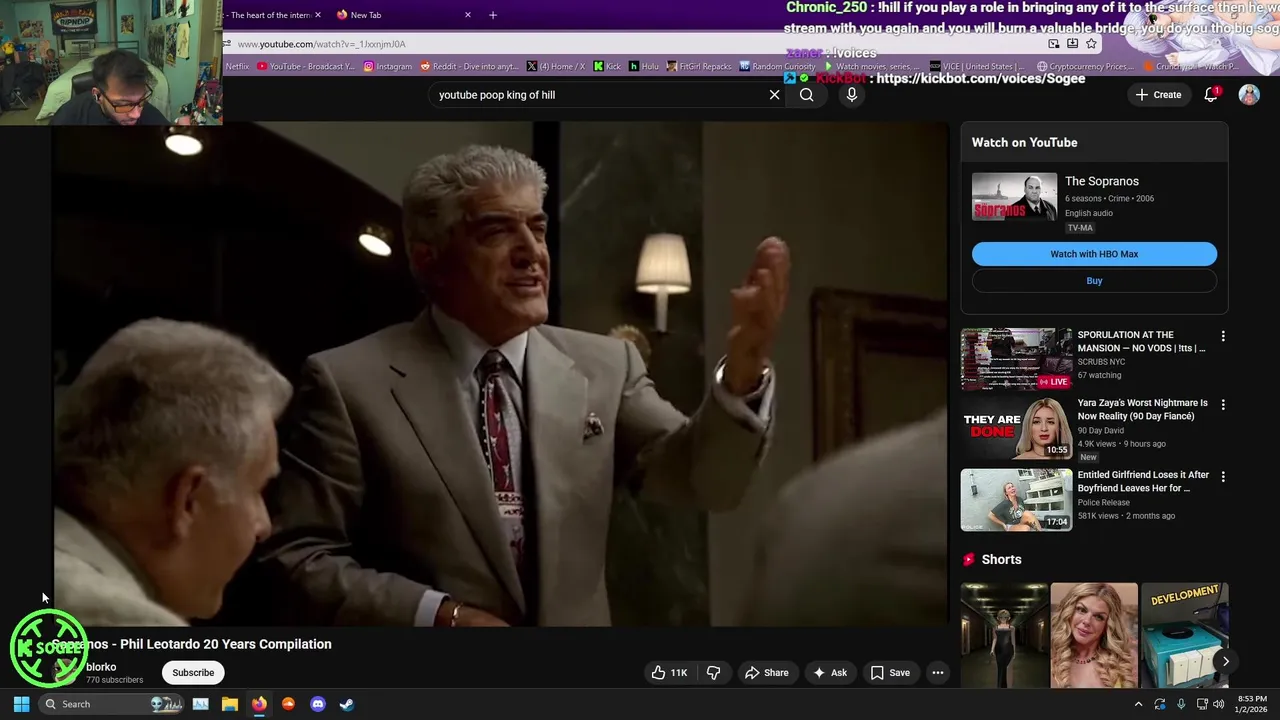Open options for Entitled Girlfriend video
This screenshot has width=1280, height=720.
coord(1222,477)
